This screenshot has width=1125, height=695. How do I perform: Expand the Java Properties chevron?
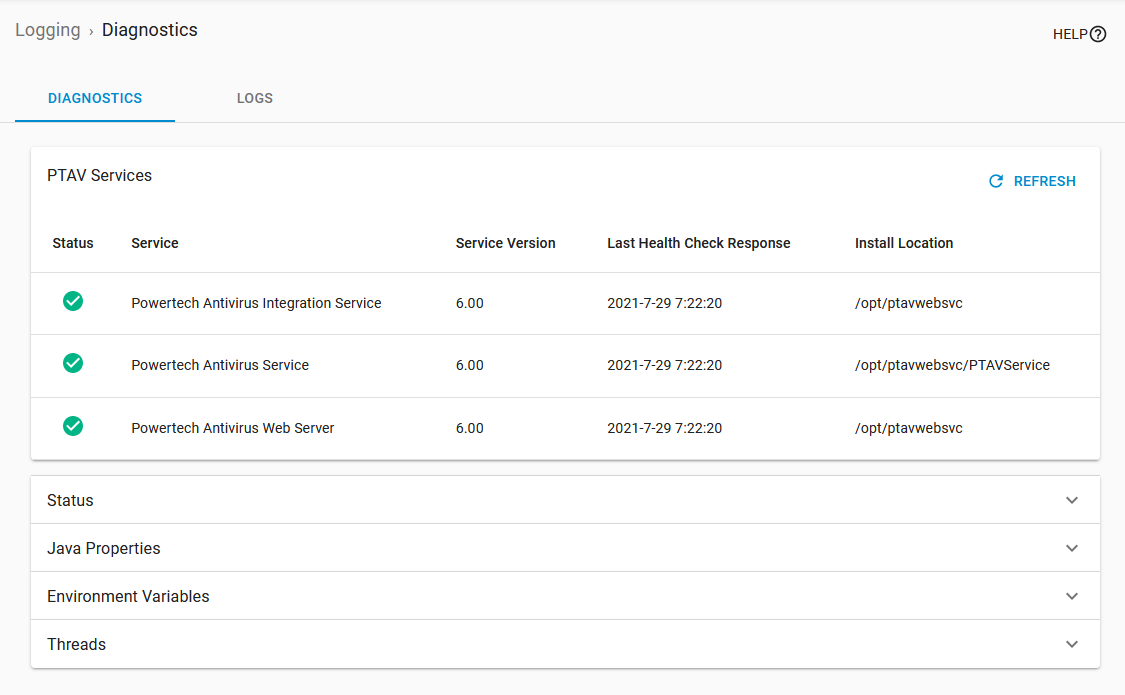(1072, 548)
